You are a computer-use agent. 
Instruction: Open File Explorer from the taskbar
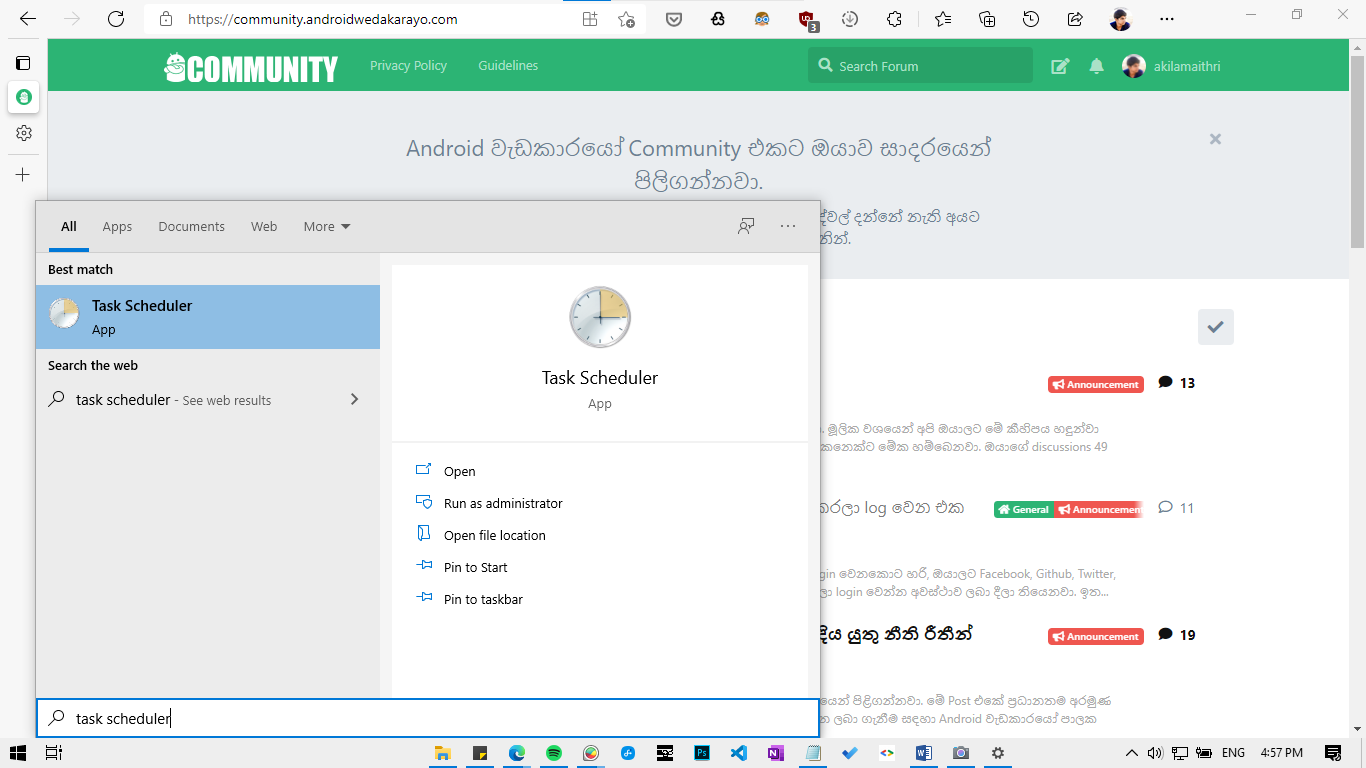click(443, 753)
